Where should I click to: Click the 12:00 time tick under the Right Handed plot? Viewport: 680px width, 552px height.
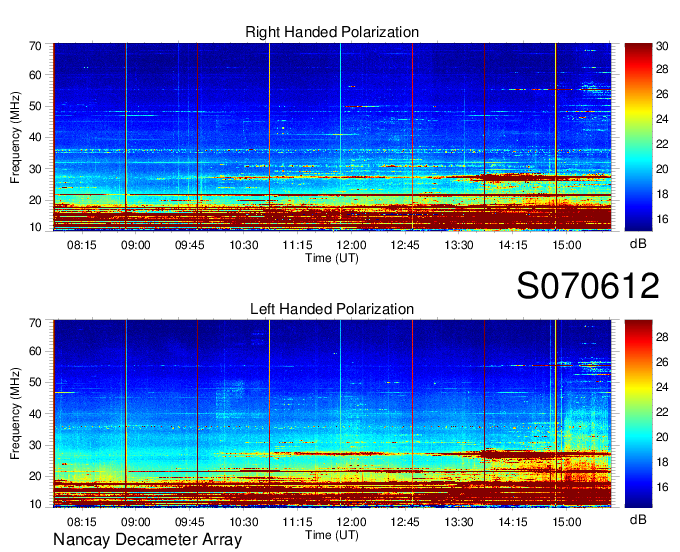[x=351, y=245]
